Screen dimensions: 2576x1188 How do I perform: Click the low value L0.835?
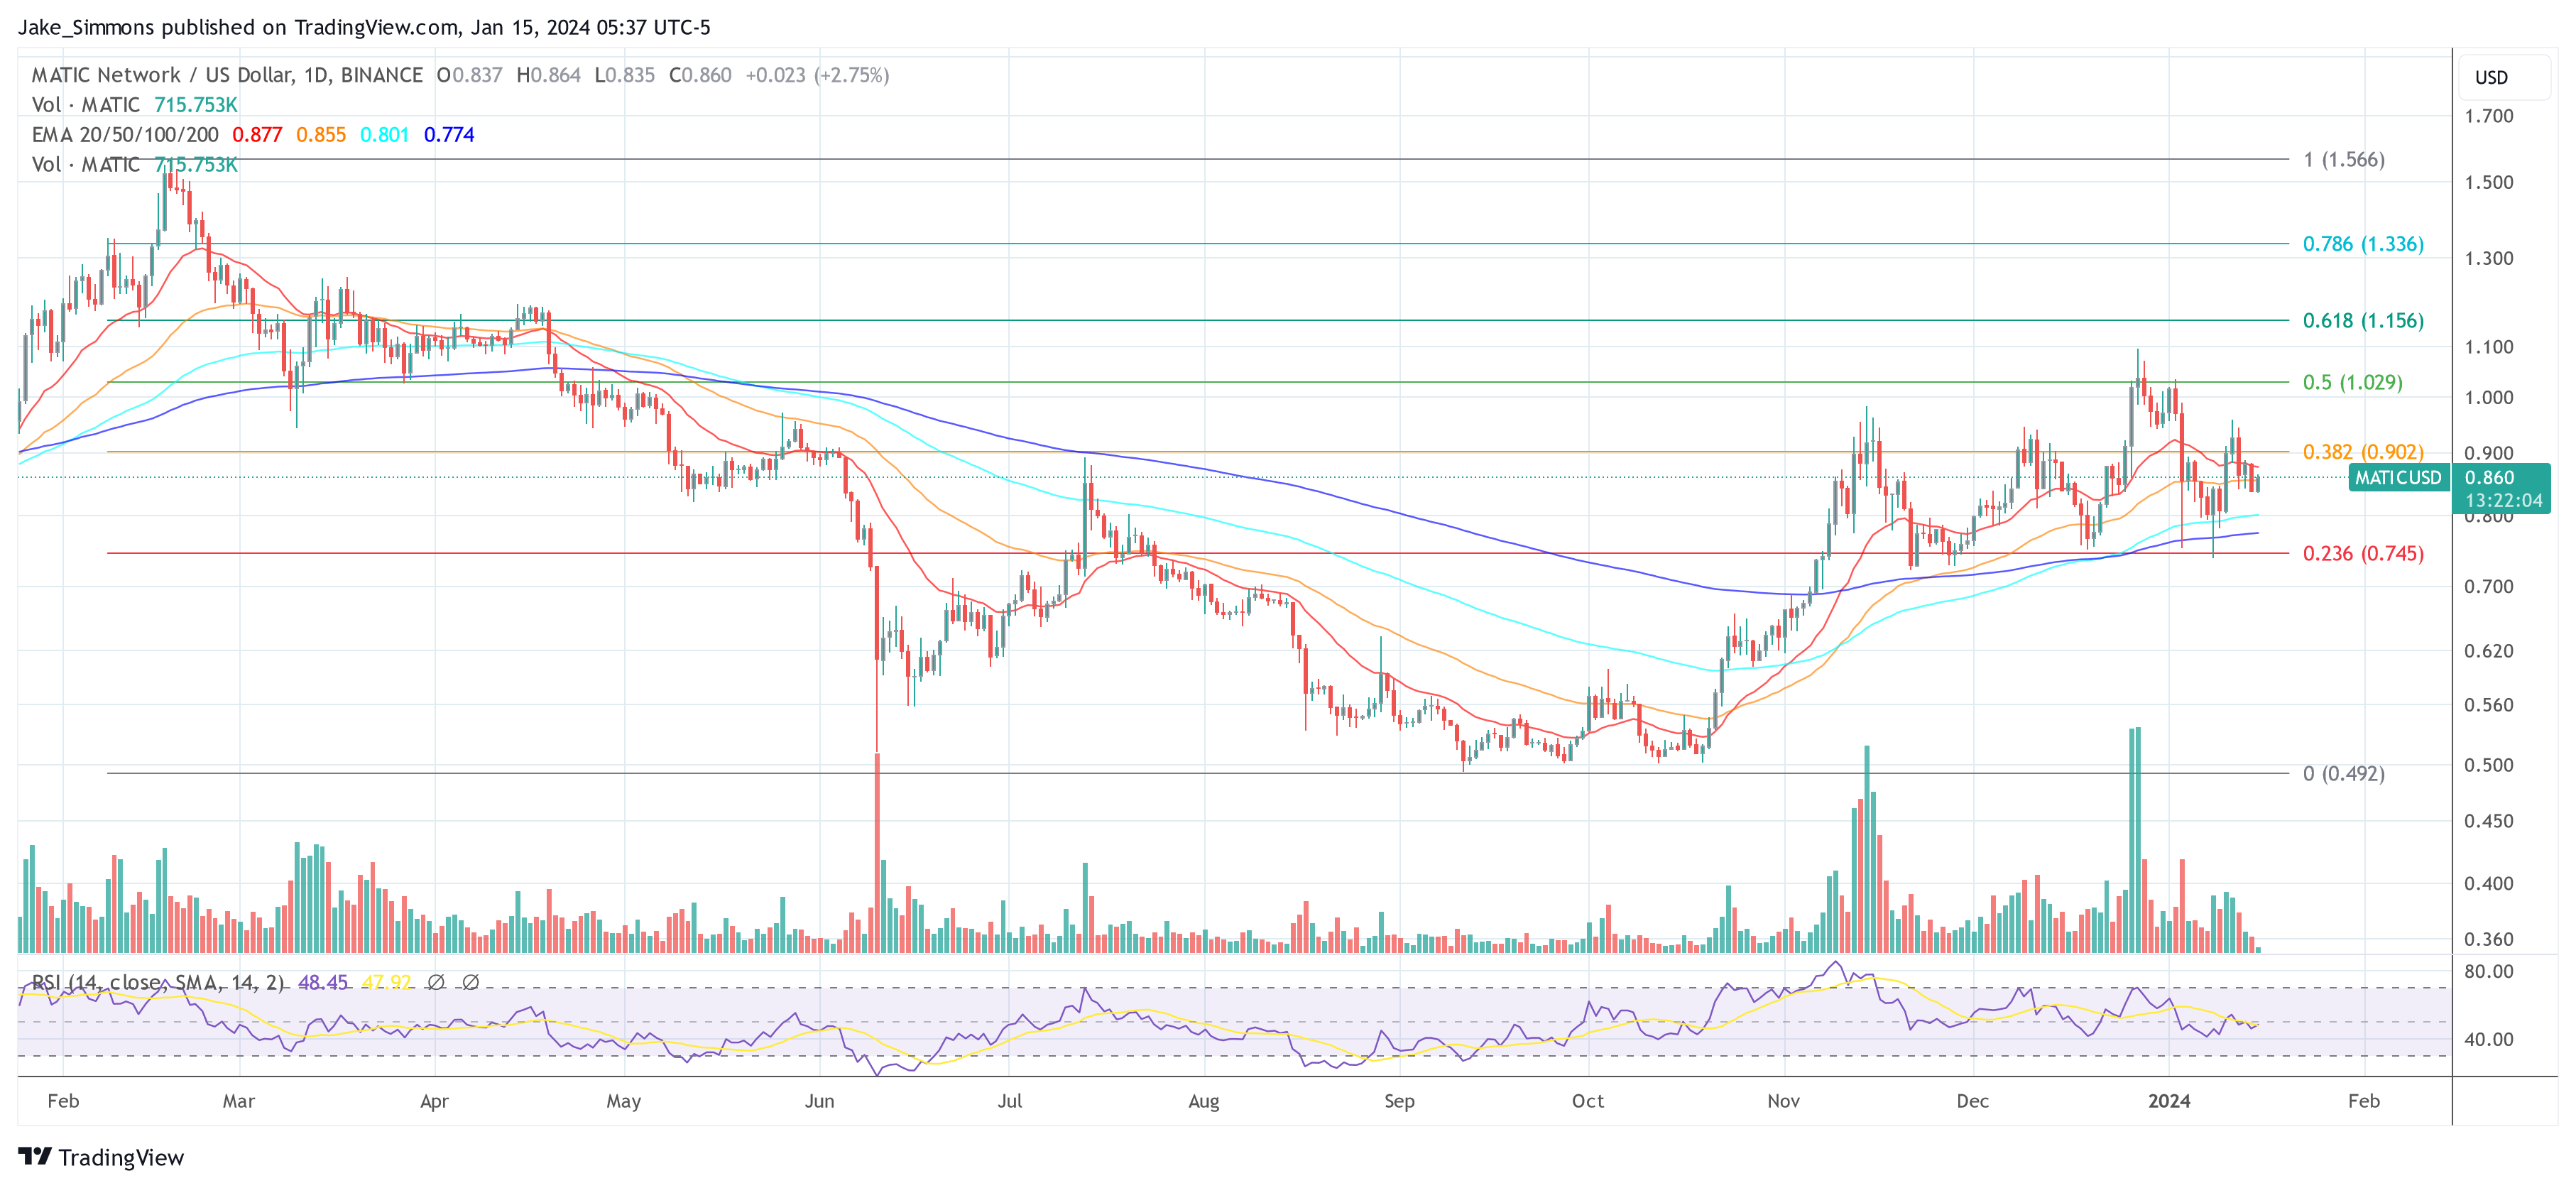click(625, 75)
